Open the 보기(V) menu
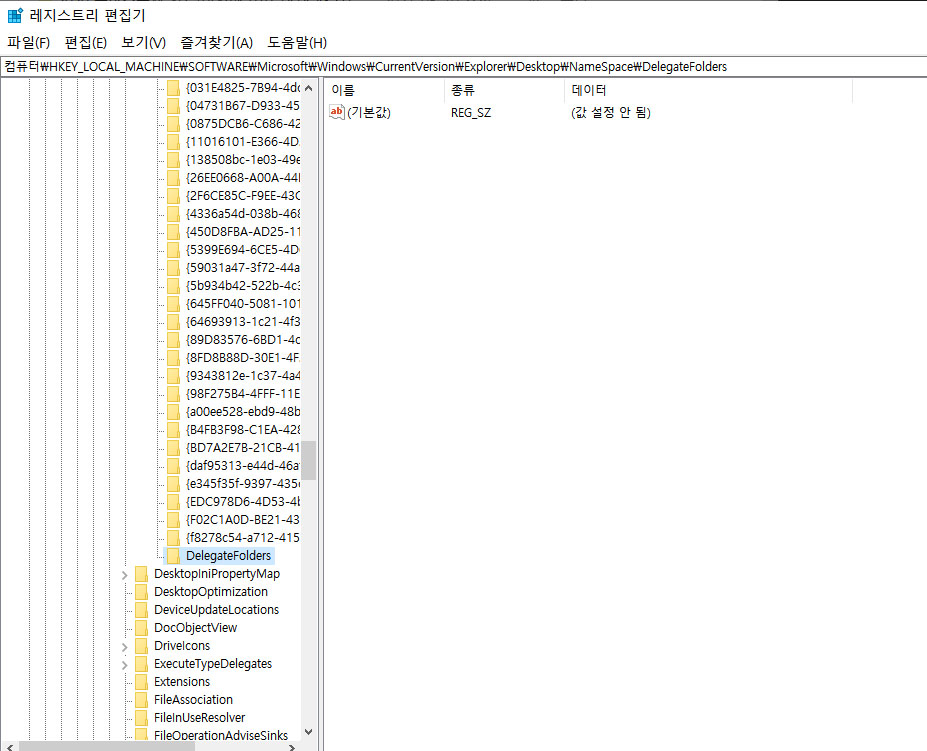The width and height of the screenshot is (927, 751). tap(143, 43)
